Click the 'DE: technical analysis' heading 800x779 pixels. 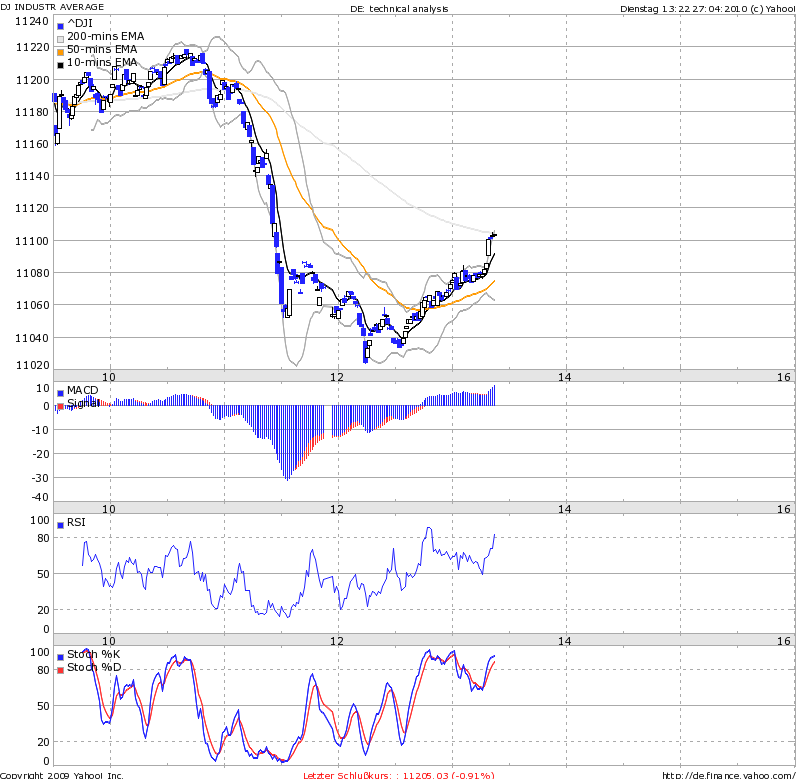tap(399, 9)
